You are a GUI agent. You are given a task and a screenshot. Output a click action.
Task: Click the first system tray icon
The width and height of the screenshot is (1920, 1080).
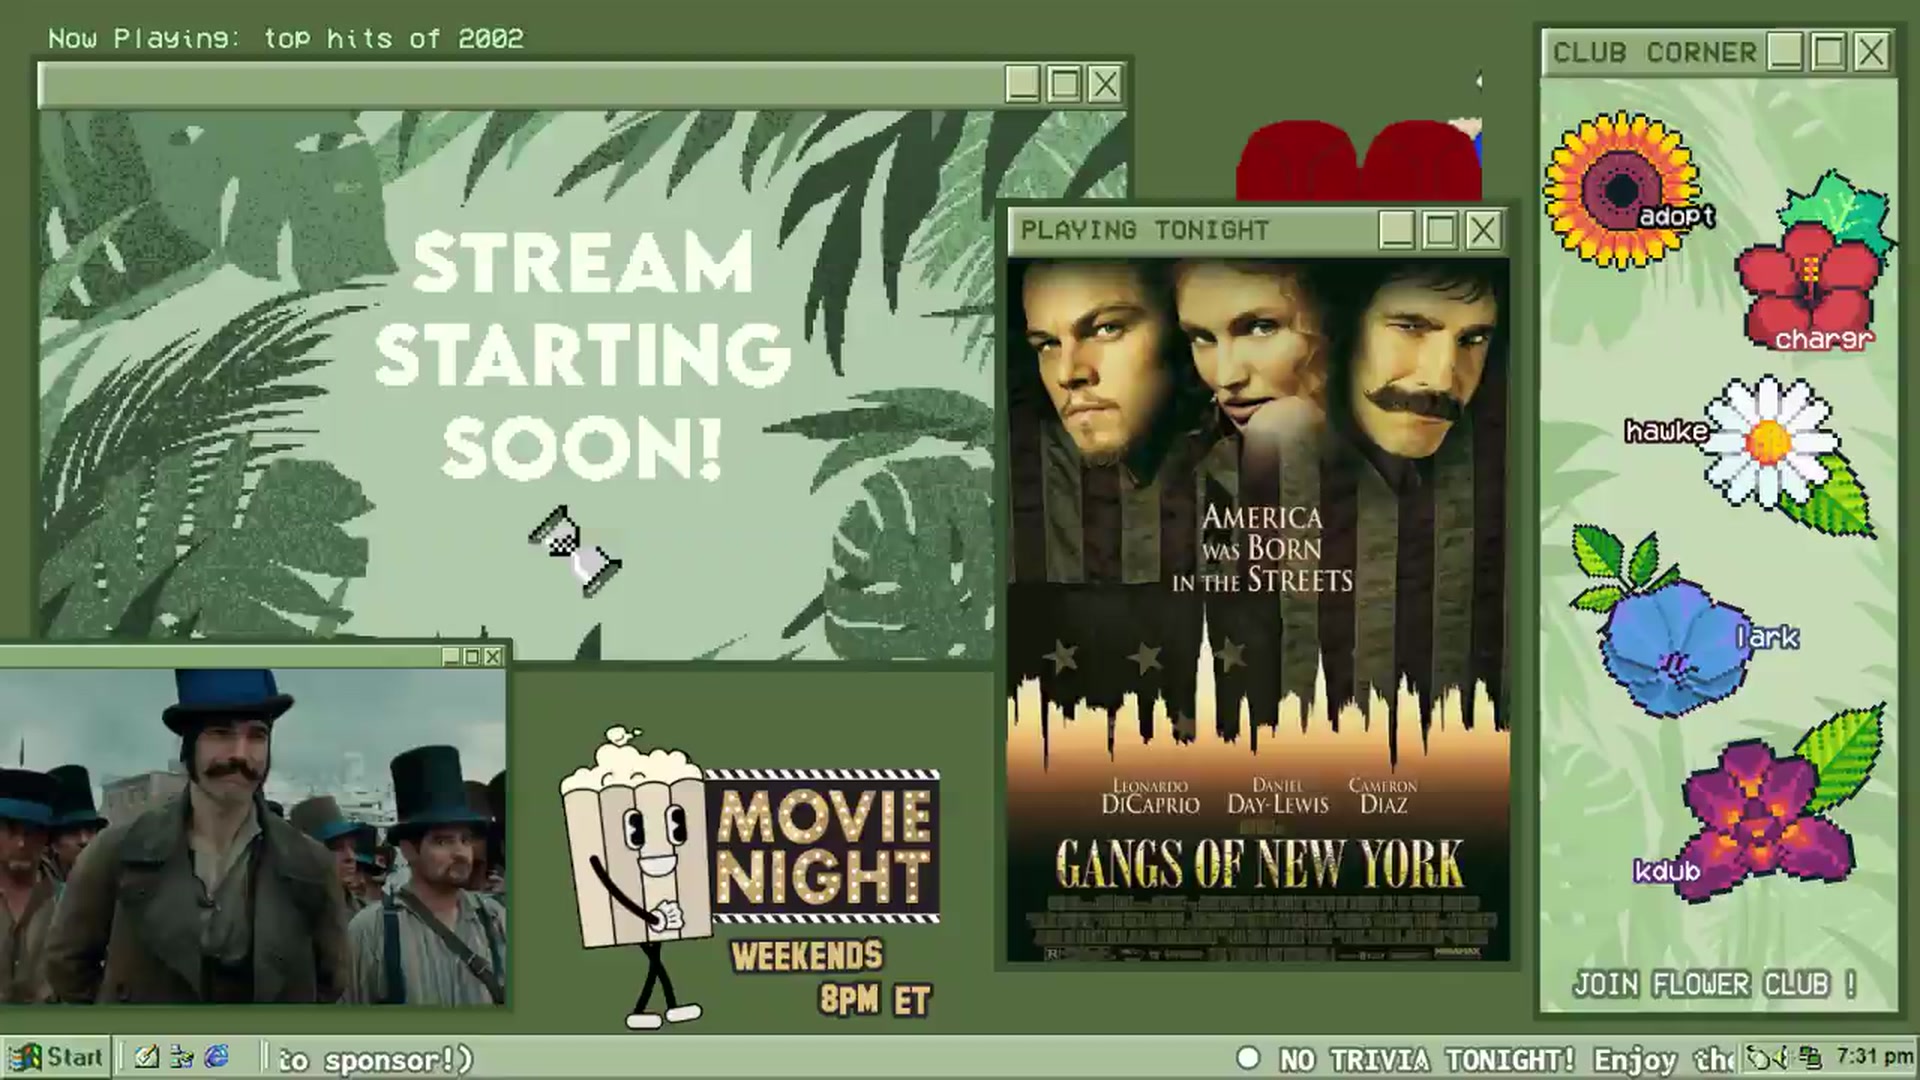pos(1758,1057)
